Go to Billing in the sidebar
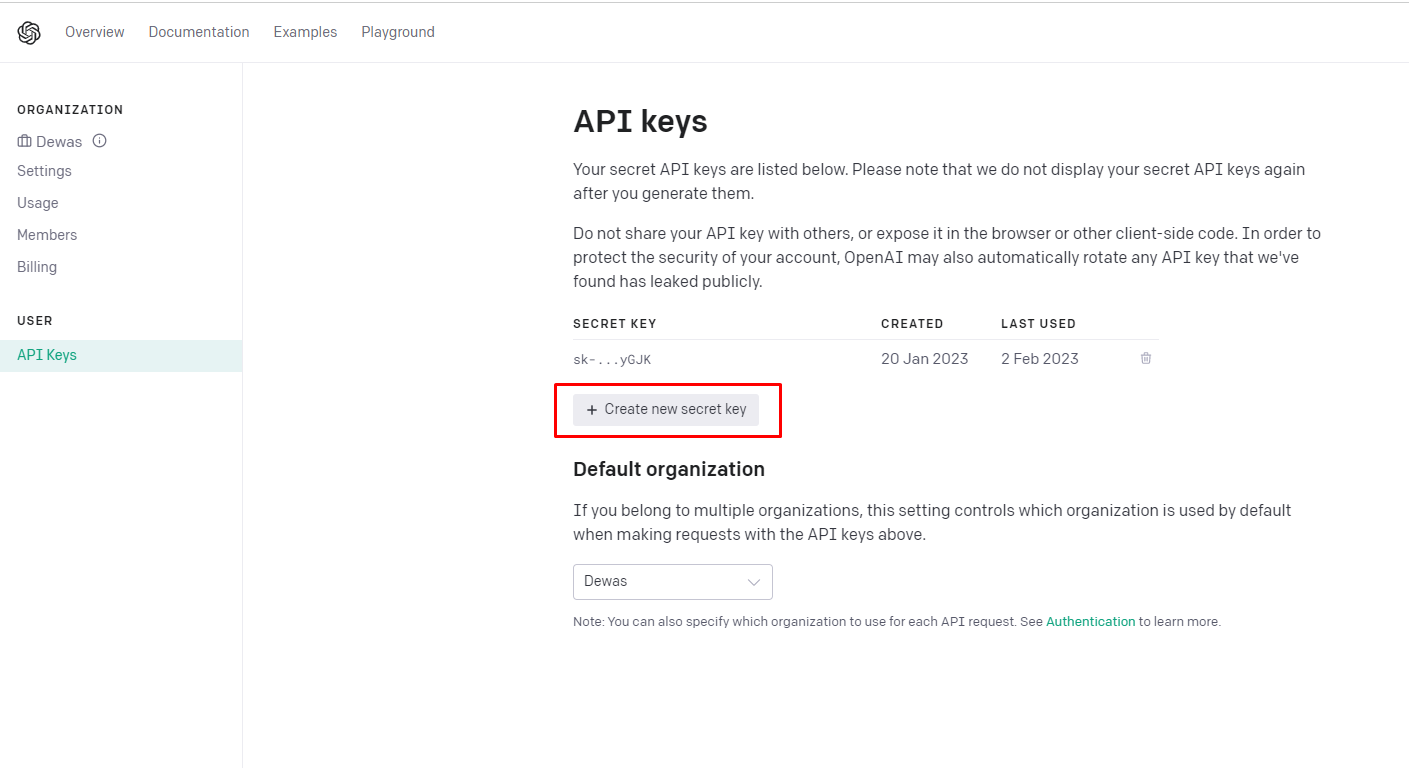 tap(37, 267)
